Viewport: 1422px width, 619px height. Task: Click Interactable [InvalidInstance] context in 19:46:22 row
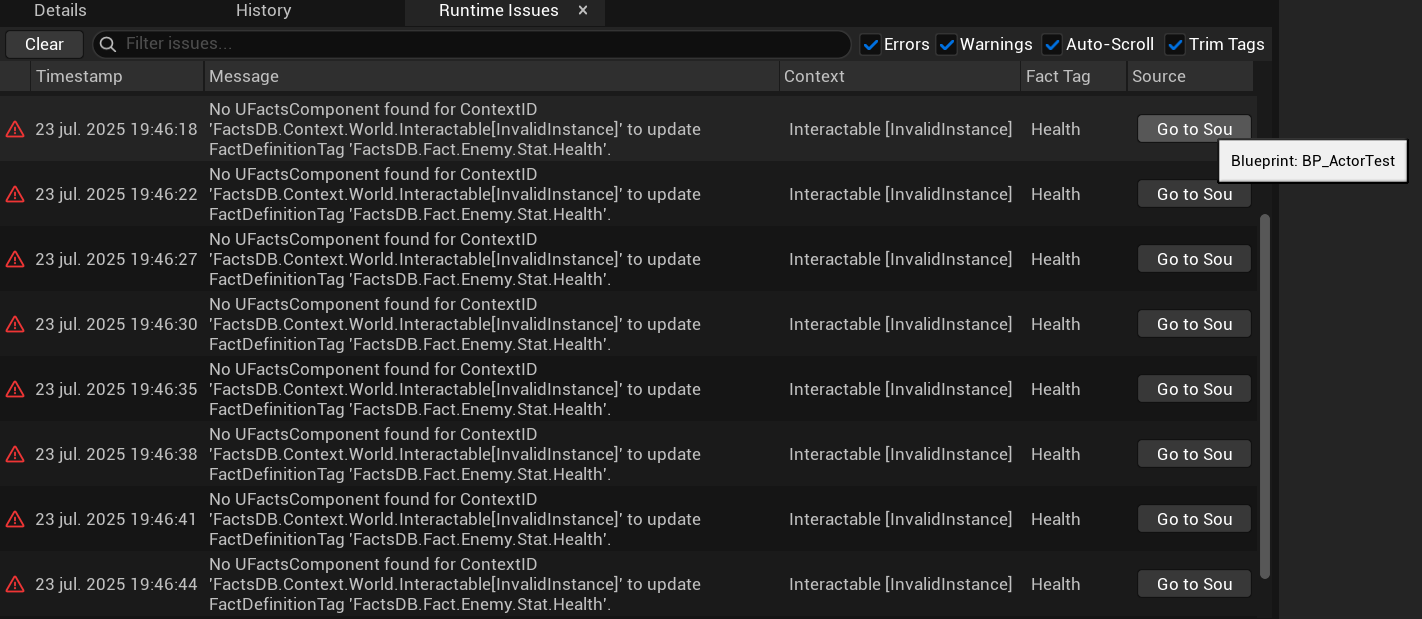click(900, 194)
